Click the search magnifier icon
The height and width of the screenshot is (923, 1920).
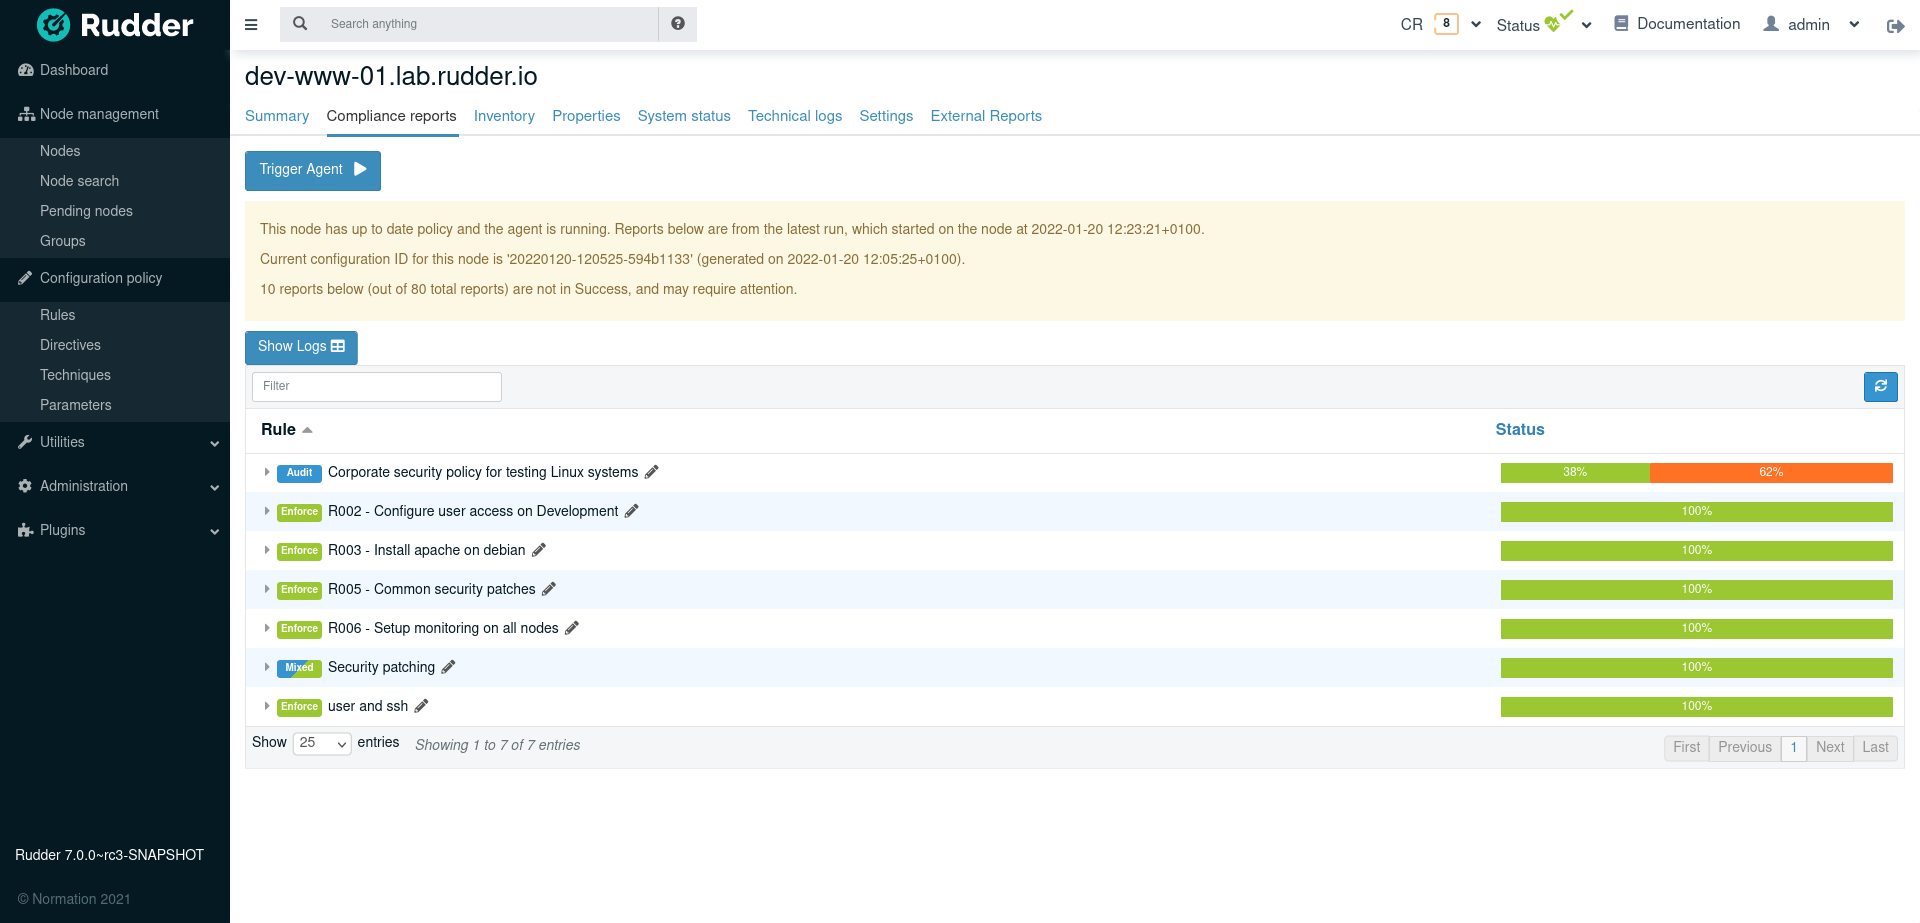click(300, 23)
